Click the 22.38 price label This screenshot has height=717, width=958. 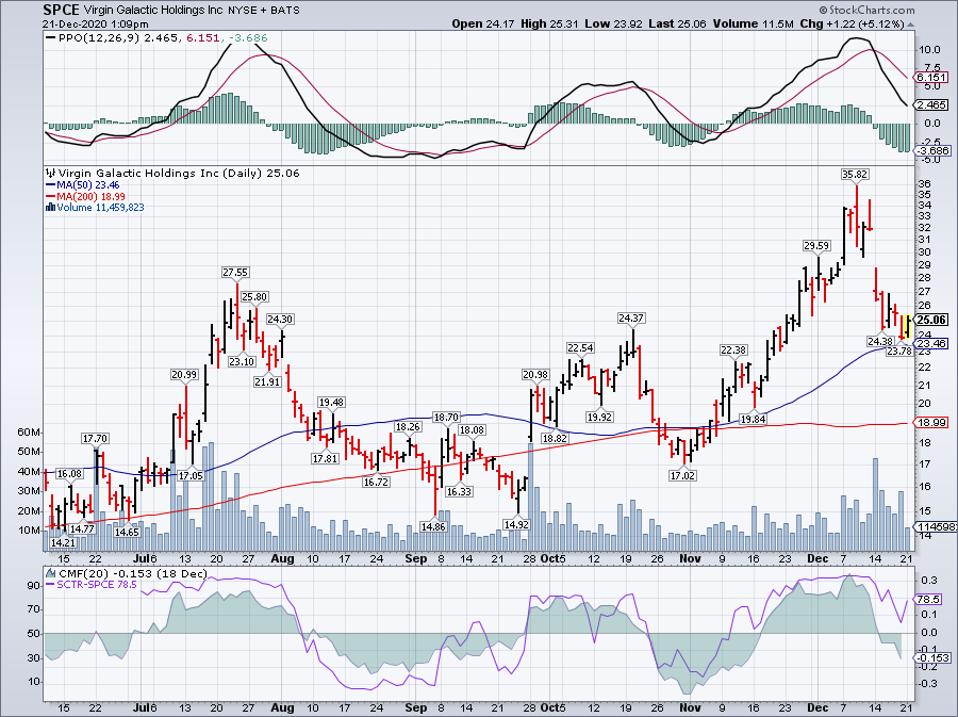[x=734, y=350]
